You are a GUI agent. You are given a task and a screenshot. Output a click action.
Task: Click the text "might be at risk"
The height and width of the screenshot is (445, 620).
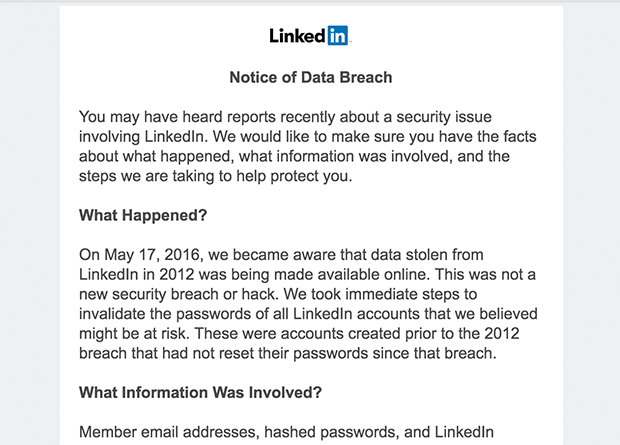134,333
